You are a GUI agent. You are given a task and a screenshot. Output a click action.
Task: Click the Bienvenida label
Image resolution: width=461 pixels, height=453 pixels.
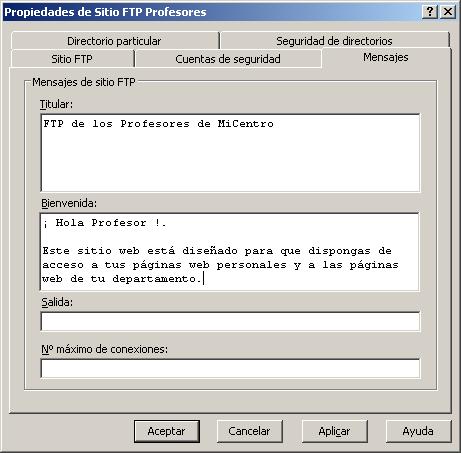[x=69, y=203]
